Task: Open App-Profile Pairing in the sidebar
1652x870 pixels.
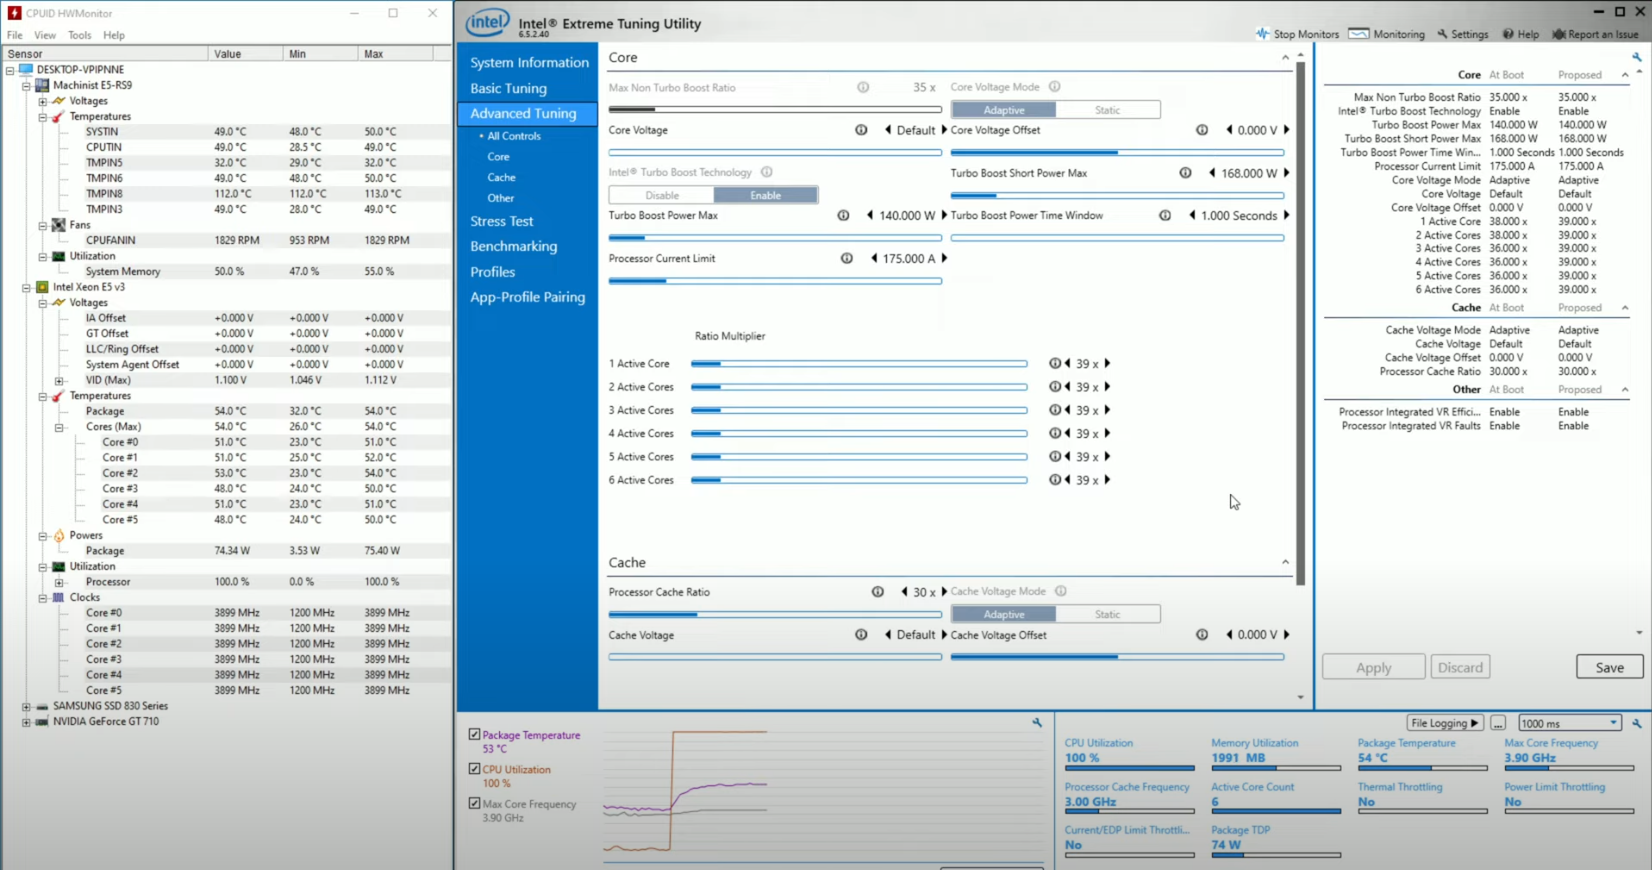Action: click(529, 297)
